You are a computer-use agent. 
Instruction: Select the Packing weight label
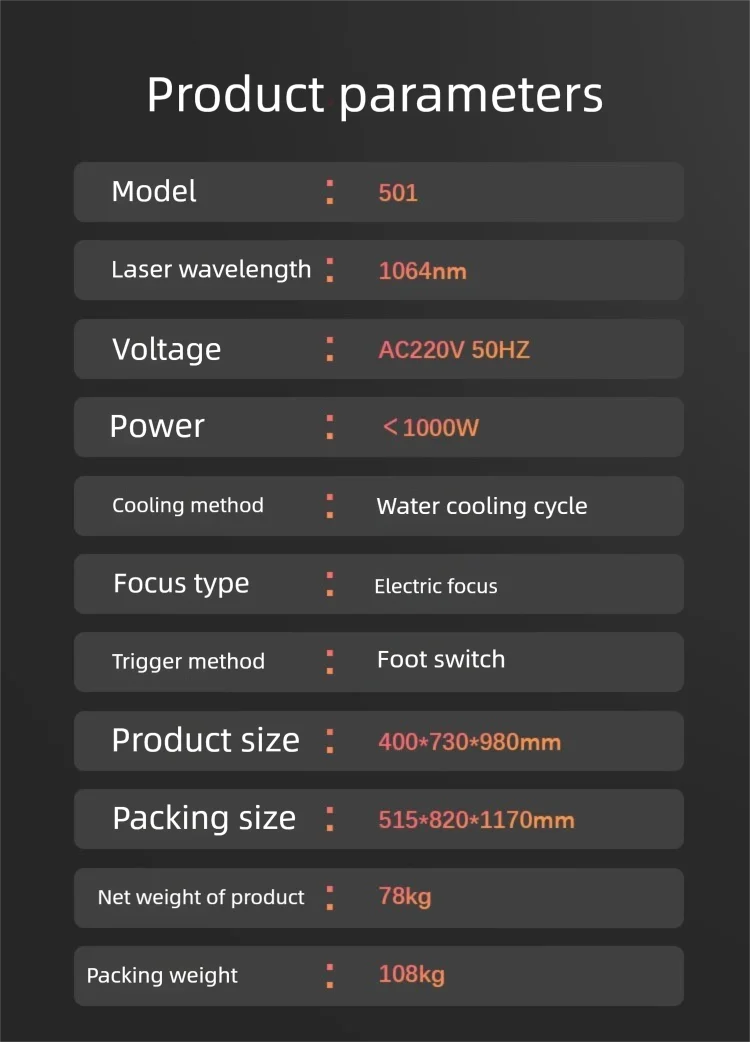pos(162,976)
